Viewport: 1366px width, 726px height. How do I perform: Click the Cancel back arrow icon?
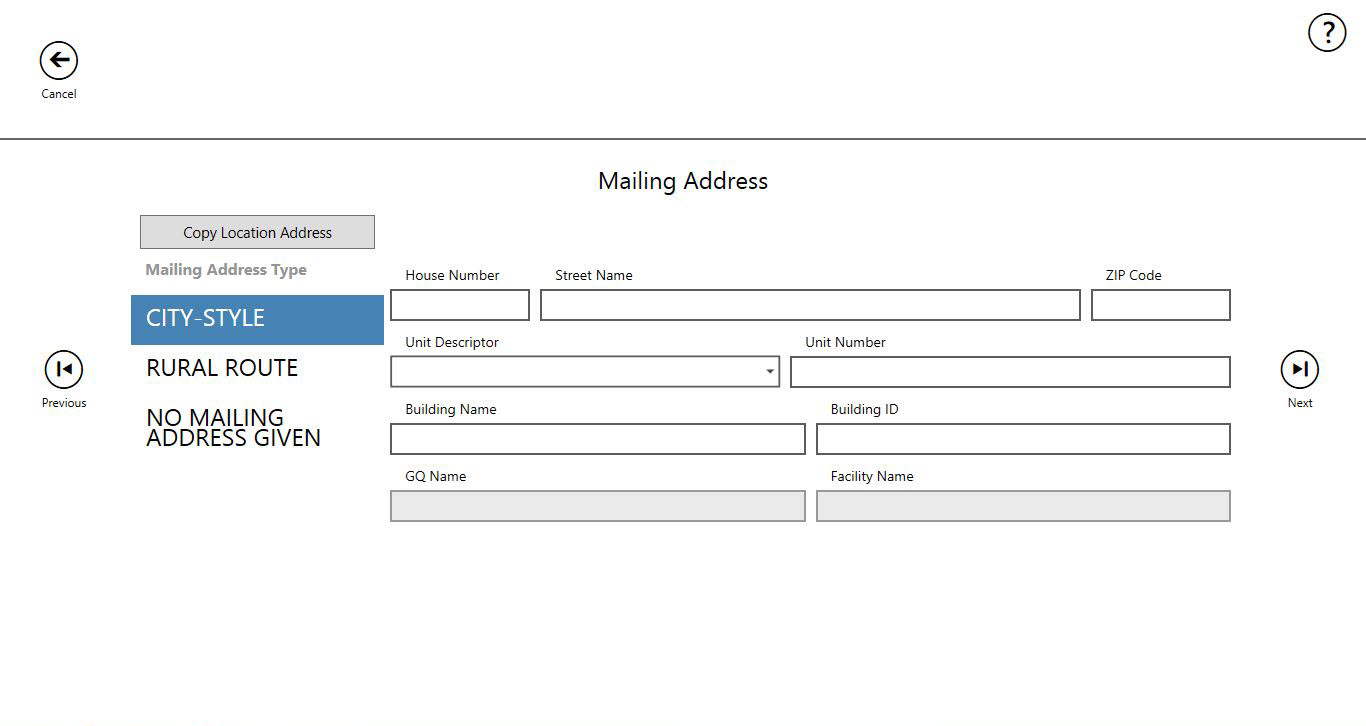point(59,61)
